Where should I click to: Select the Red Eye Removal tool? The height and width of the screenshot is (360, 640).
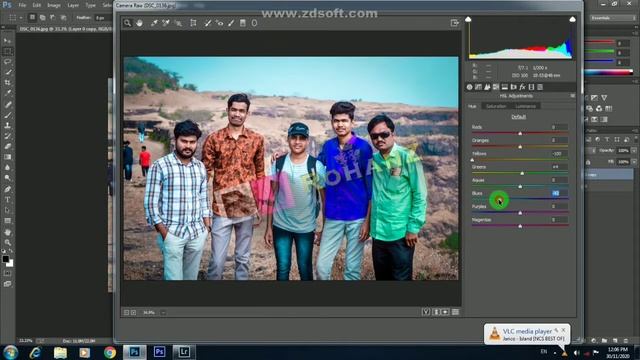click(220, 23)
